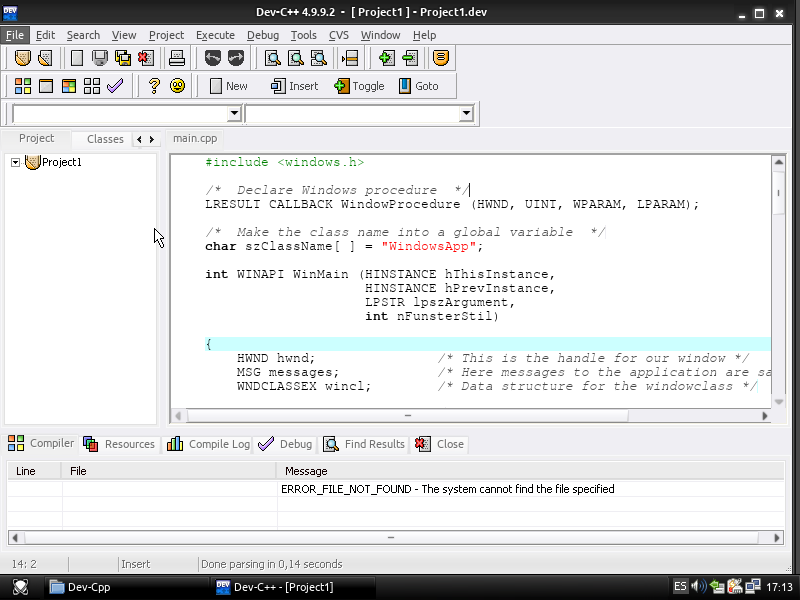Open Project Options orange shield icon
Screen dimensions: 800x600
[441, 58]
